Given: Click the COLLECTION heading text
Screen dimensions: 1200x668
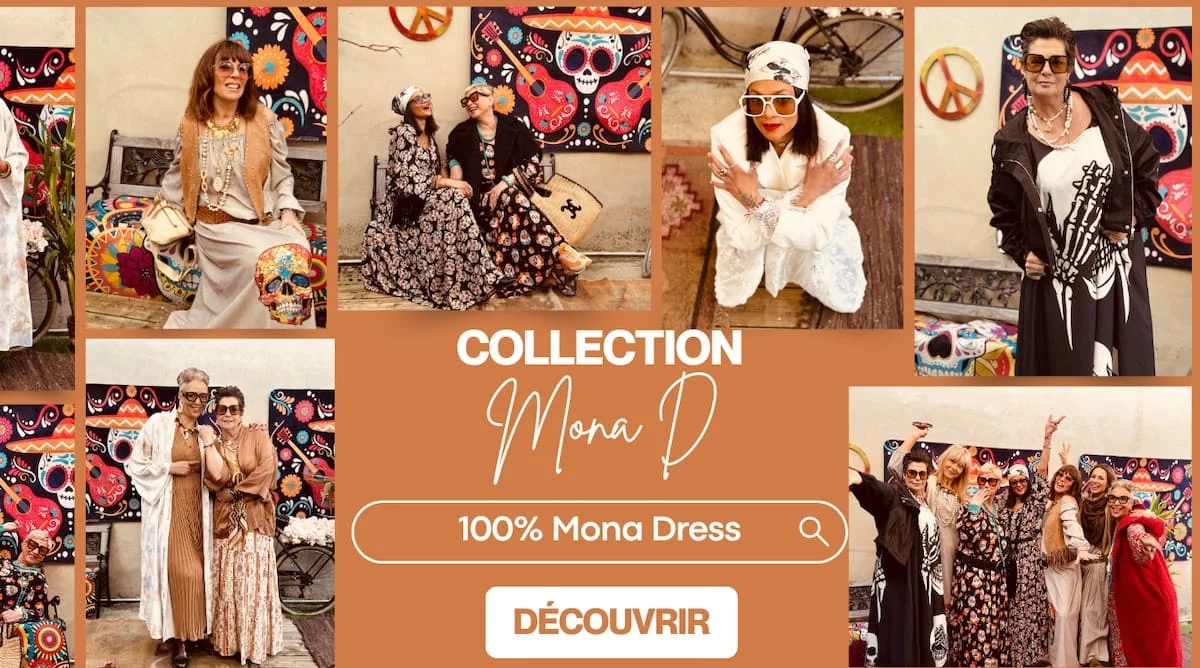Looking at the screenshot, I should 599,348.
